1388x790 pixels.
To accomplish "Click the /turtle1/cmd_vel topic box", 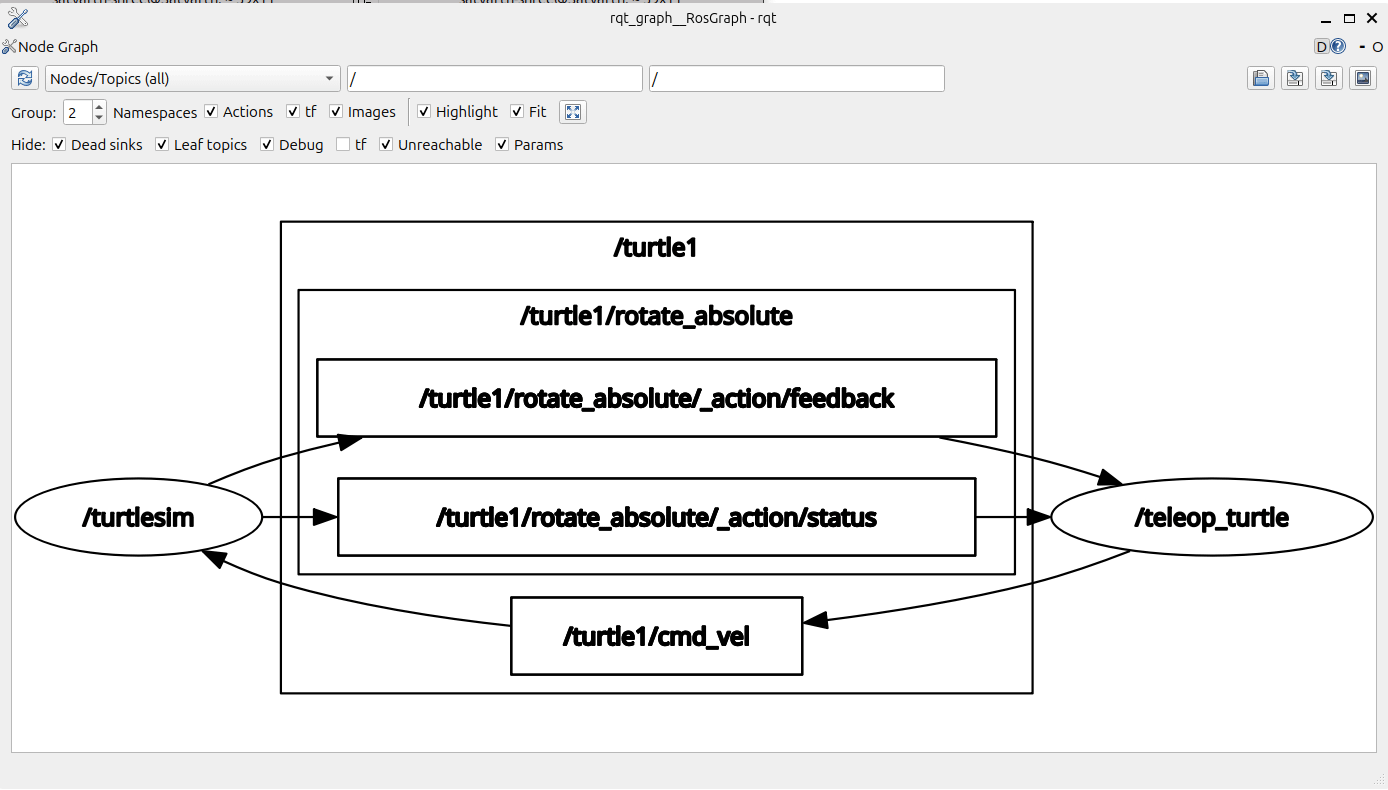I will point(657,636).
